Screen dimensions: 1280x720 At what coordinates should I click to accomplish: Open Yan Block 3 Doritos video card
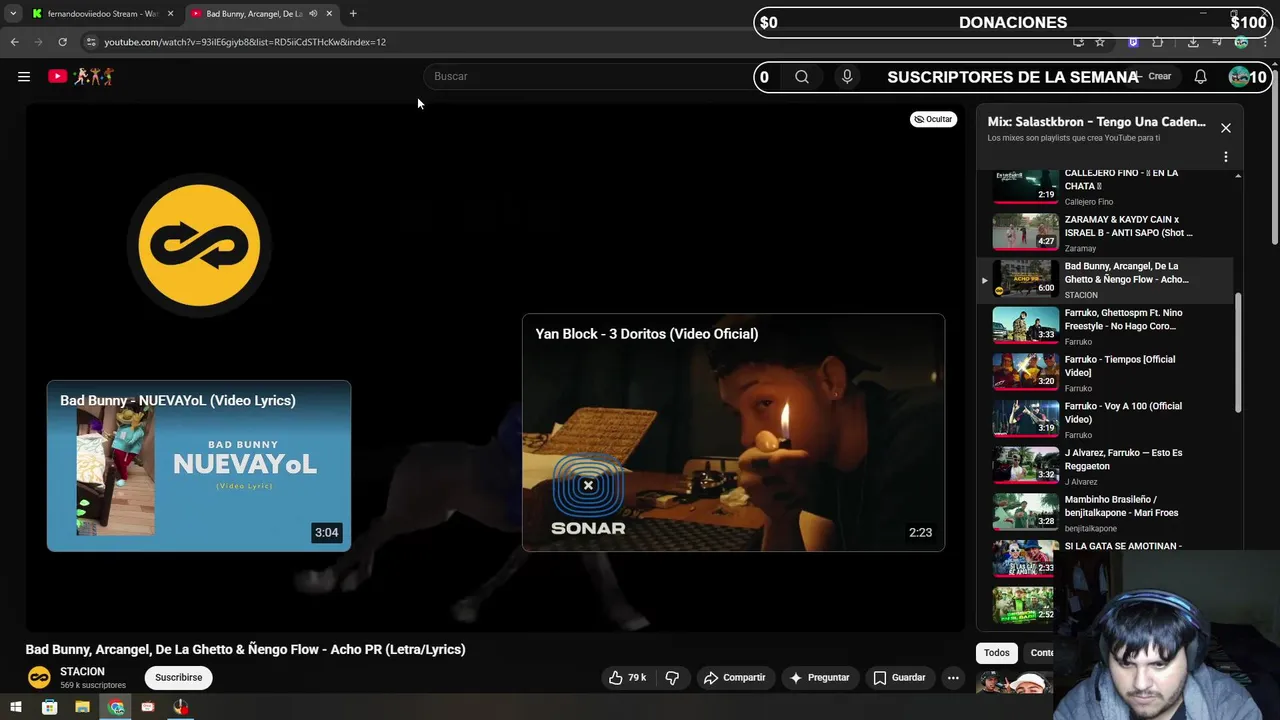coord(733,433)
